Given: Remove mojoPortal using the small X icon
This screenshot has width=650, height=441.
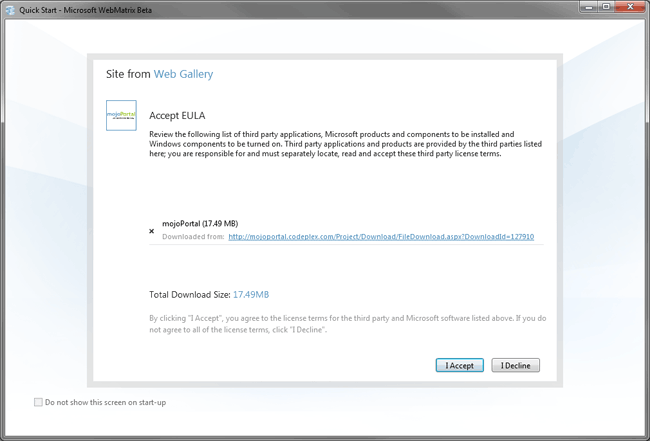Looking at the screenshot, I should 151,231.
